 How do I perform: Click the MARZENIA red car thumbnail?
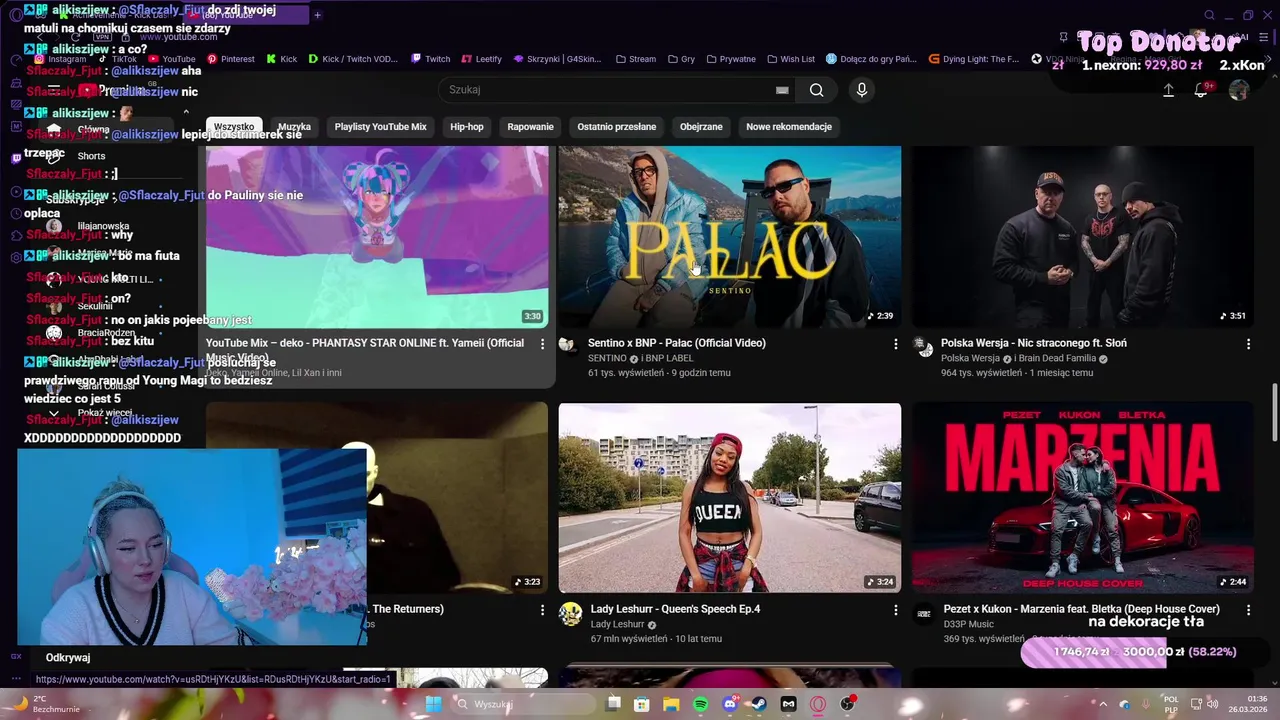[x=1083, y=497]
